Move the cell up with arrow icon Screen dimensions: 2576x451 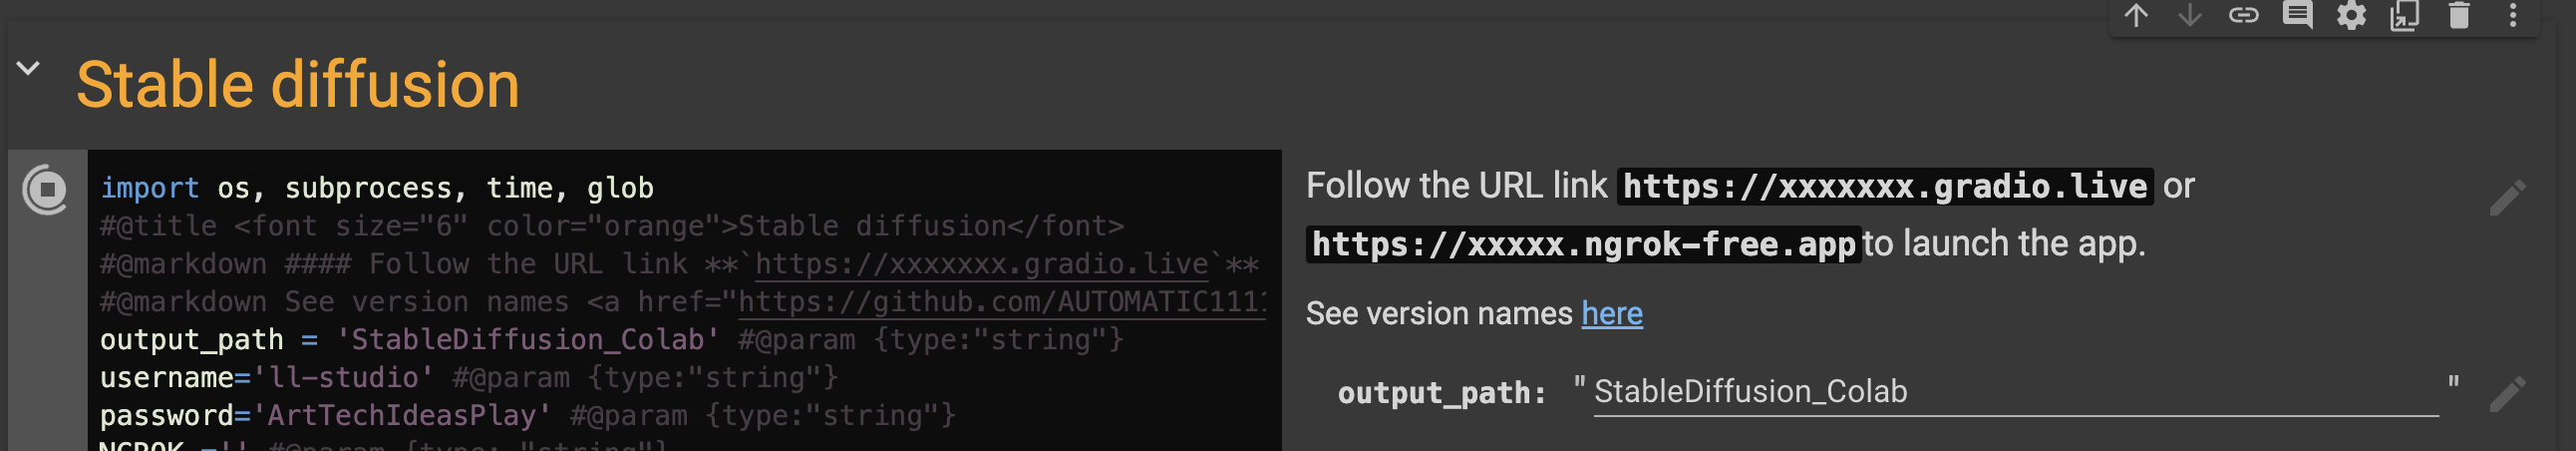click(2136, 15)
